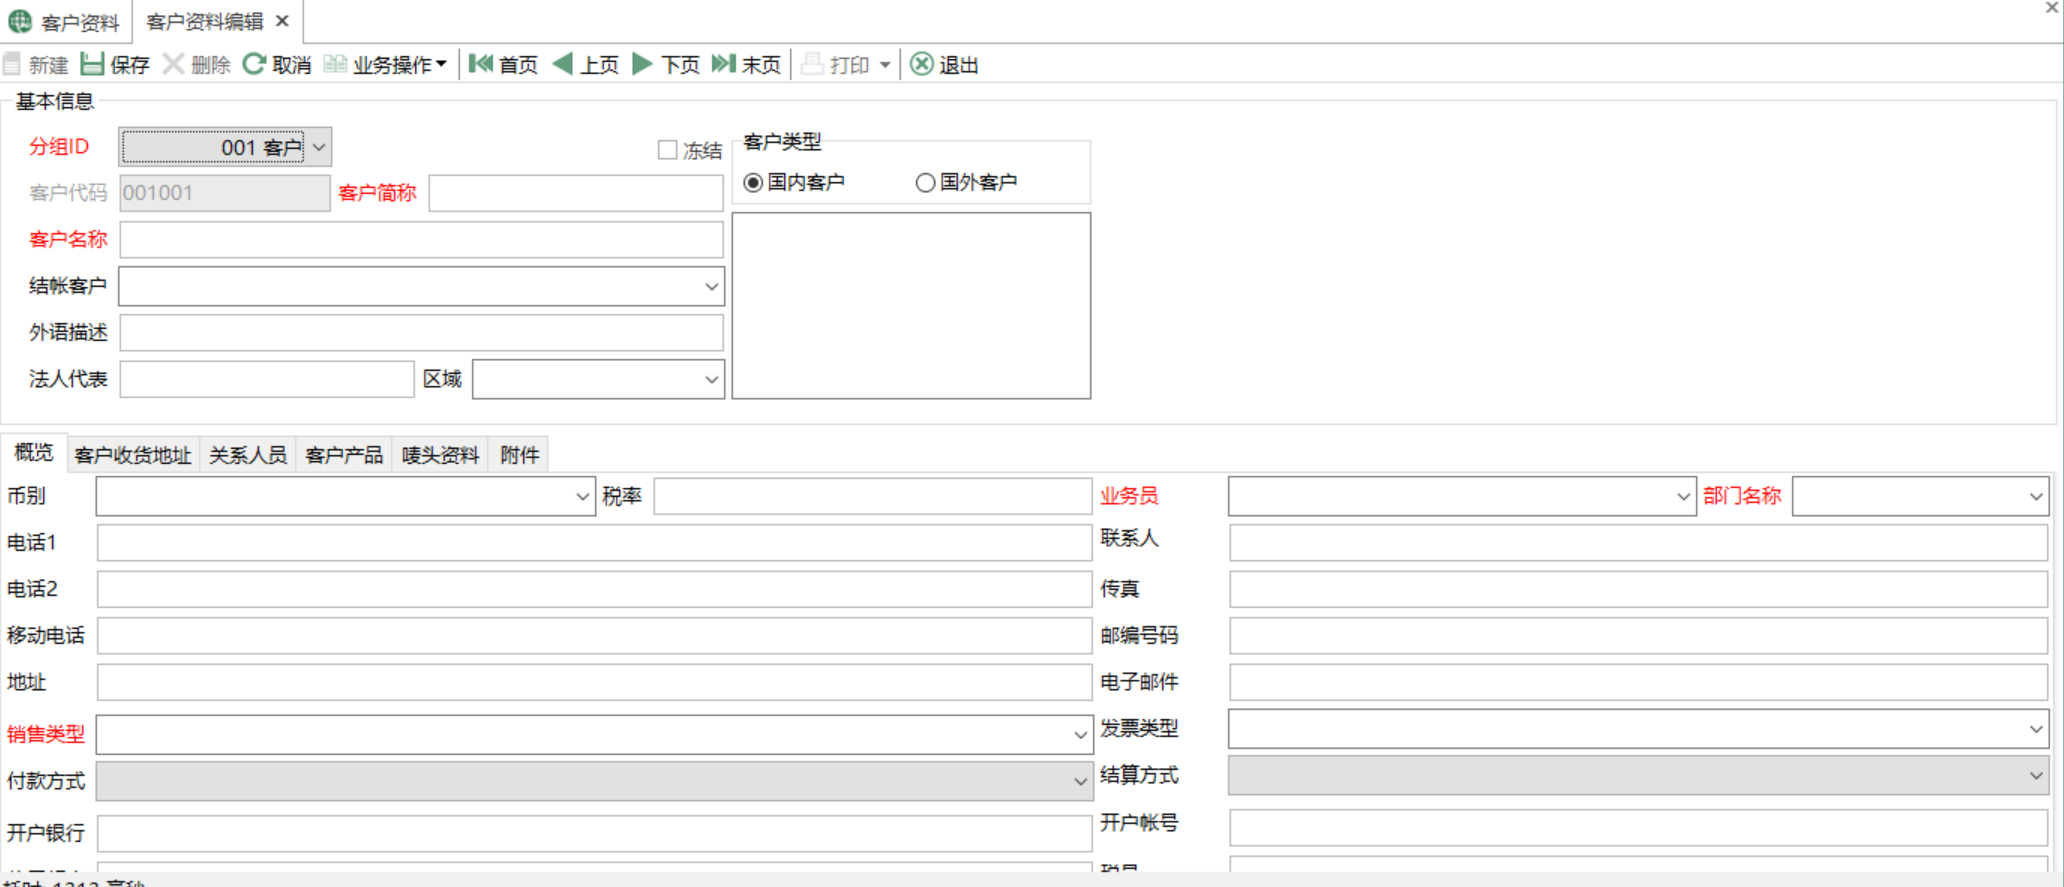Click the 联系人 input field
This screenshot has width=2064, height=887.
pos(1639,543)
